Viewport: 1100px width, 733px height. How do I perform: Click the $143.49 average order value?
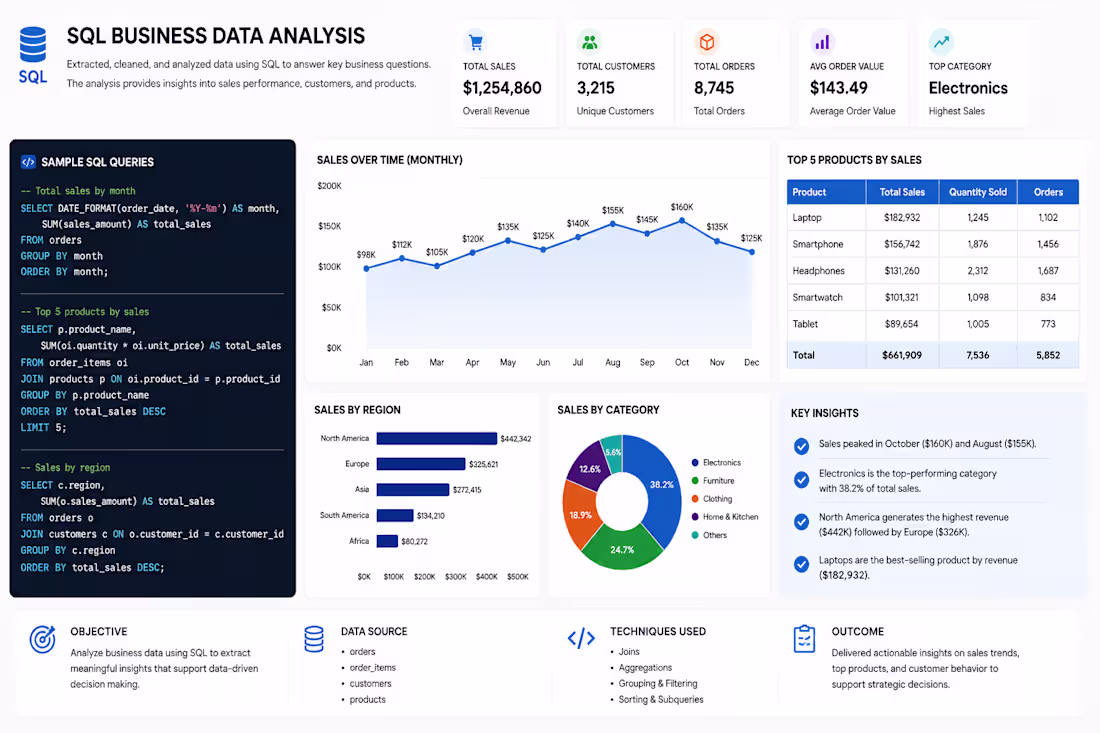point(838,88)
